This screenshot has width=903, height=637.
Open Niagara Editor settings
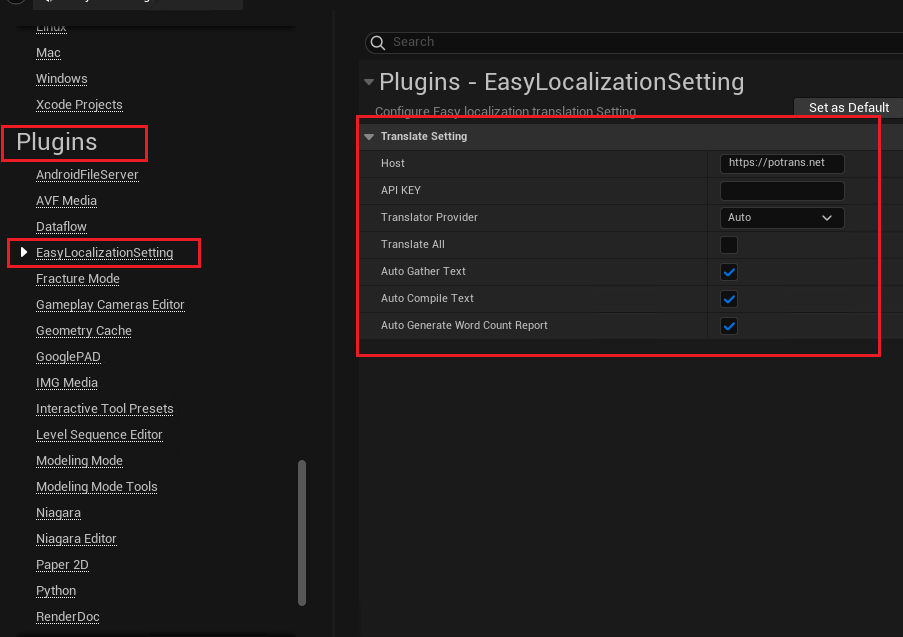76,539
